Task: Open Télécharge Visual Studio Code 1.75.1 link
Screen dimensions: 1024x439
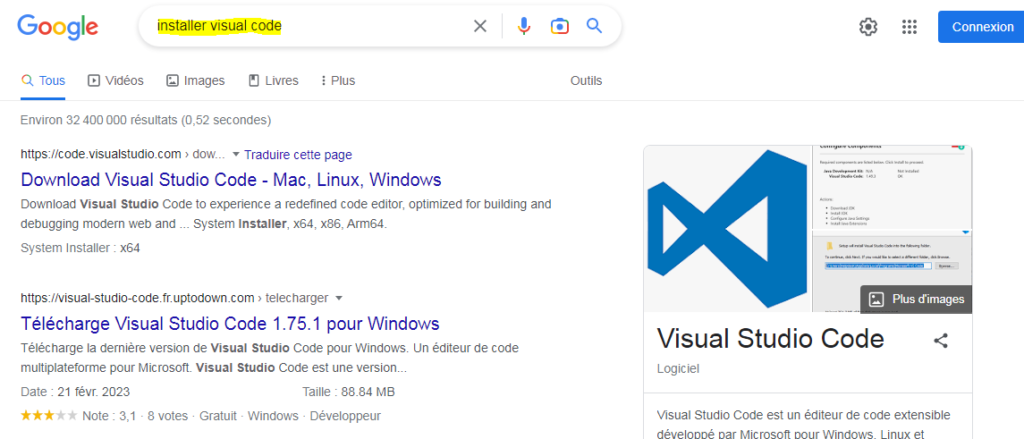Action: (x=230, y=323)
